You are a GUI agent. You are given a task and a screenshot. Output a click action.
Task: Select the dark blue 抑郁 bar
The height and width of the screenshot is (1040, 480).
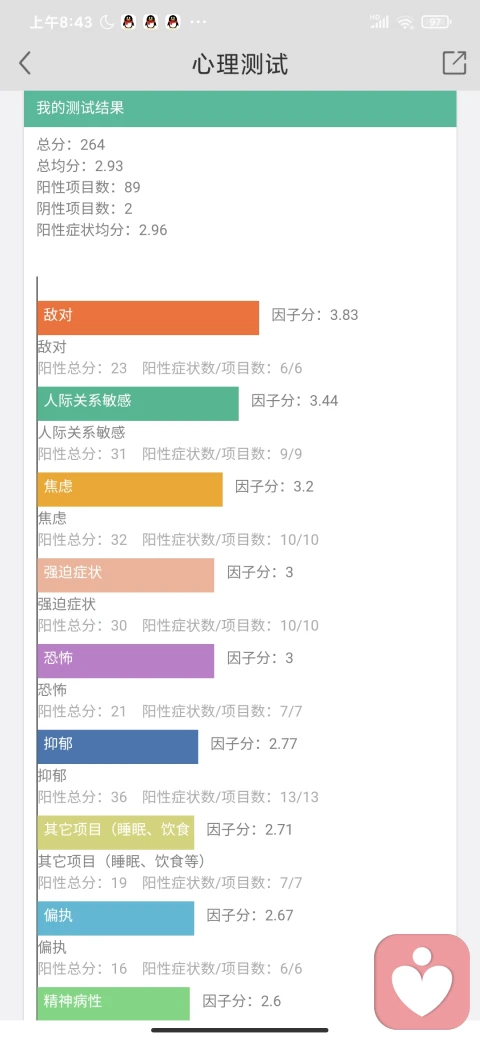118,746
